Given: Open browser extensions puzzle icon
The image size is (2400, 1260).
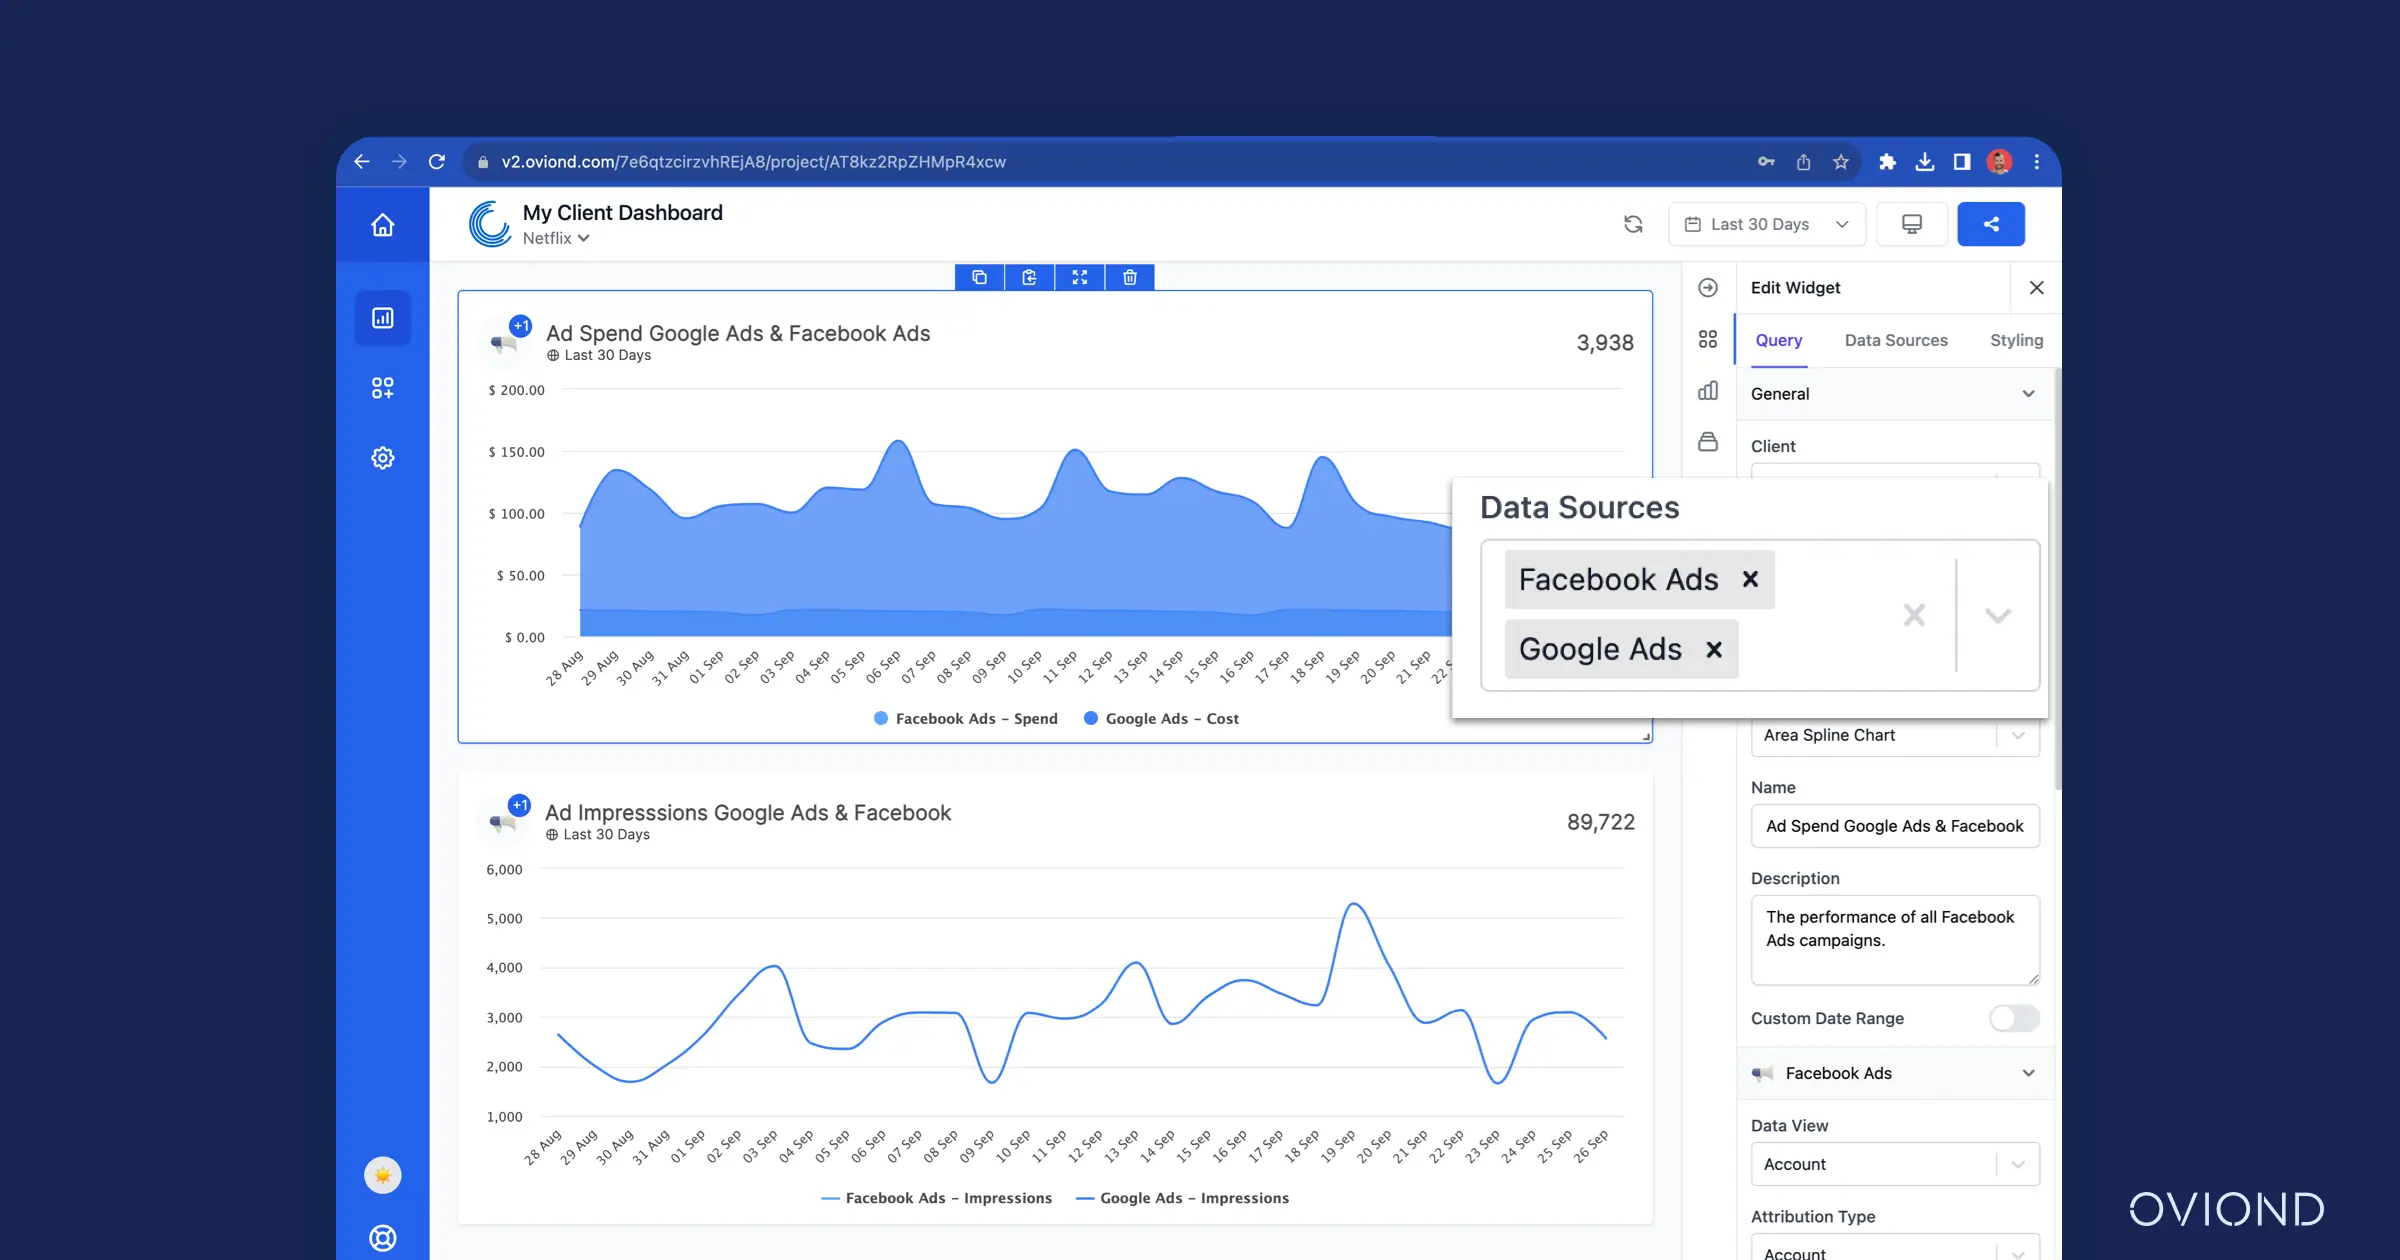Looking at the screenshot, I should (x=1887, y=162).
